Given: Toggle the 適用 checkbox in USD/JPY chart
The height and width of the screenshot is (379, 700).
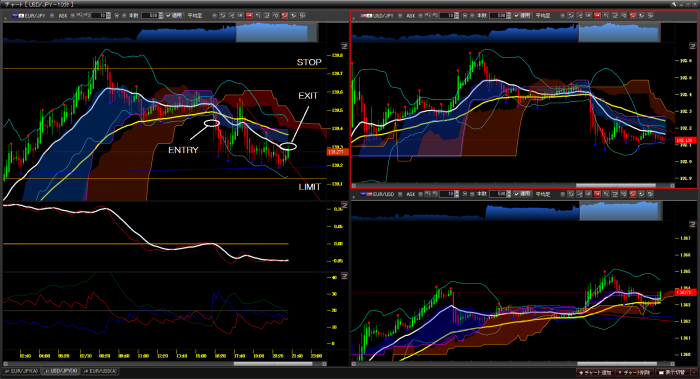Looking at the screenshot, I should [x=517, y=15].
